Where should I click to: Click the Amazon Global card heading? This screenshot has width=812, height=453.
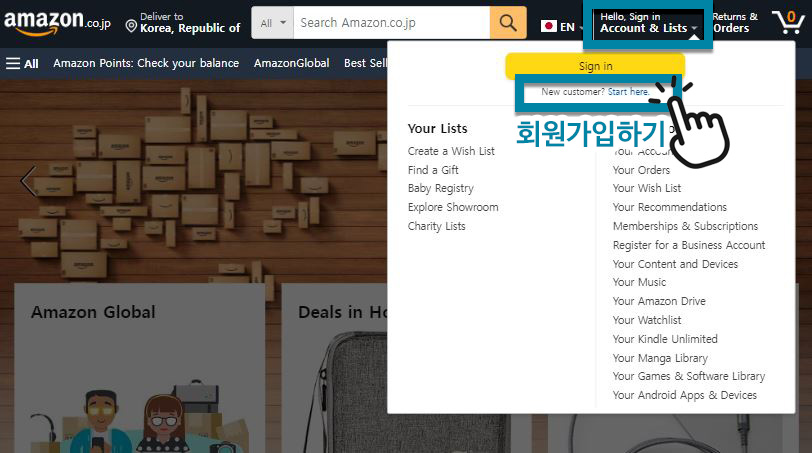point(93,312)
